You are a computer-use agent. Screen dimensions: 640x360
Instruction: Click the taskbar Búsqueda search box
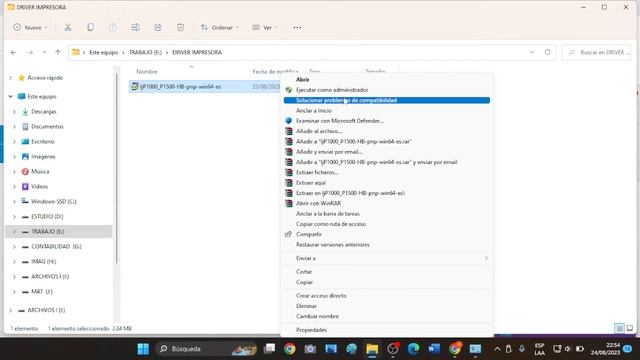coord(208,349)
